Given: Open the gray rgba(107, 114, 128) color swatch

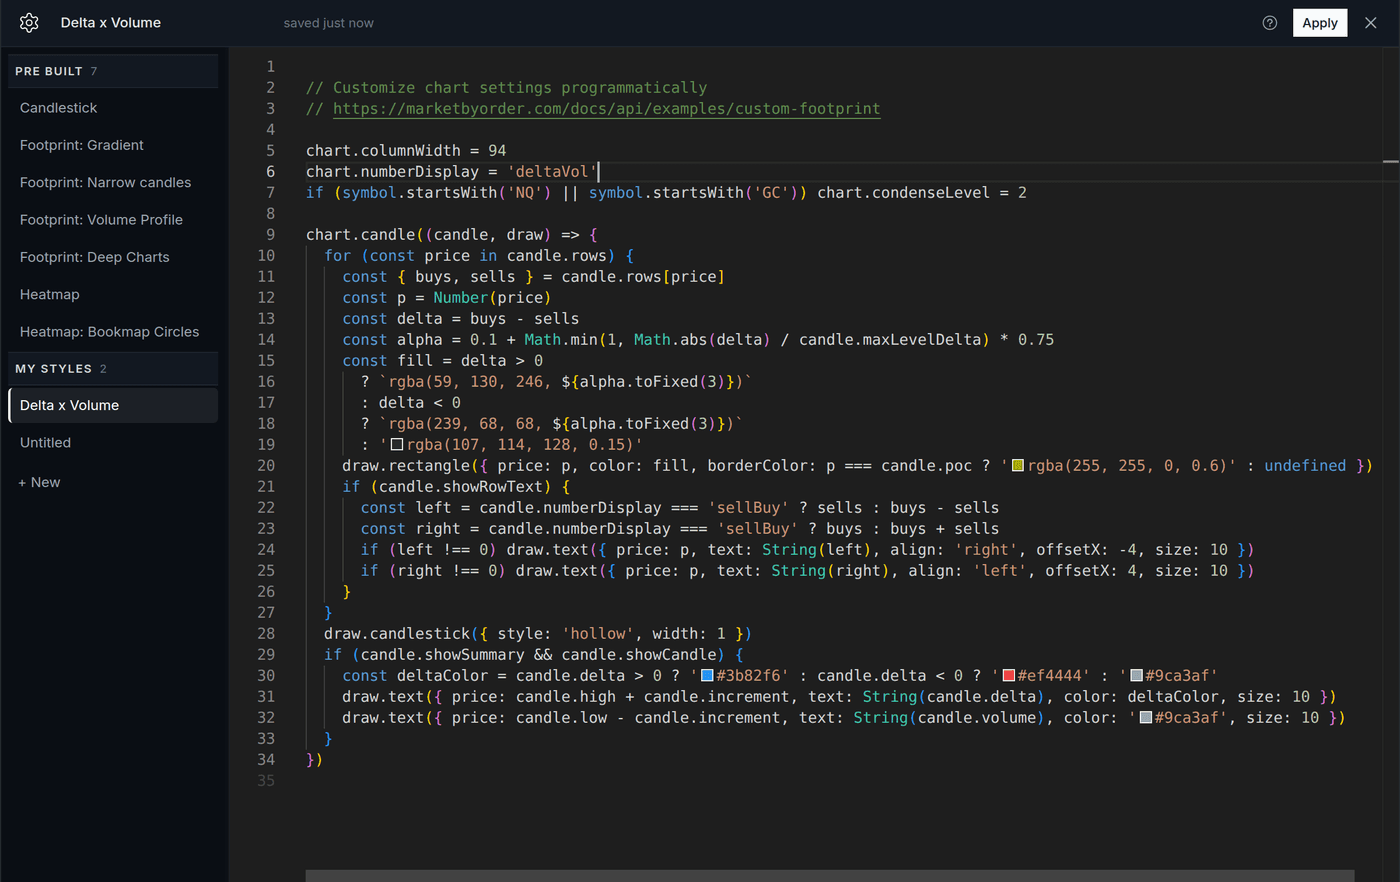Looking at the screenshot, I should click(x=397, y=445).
